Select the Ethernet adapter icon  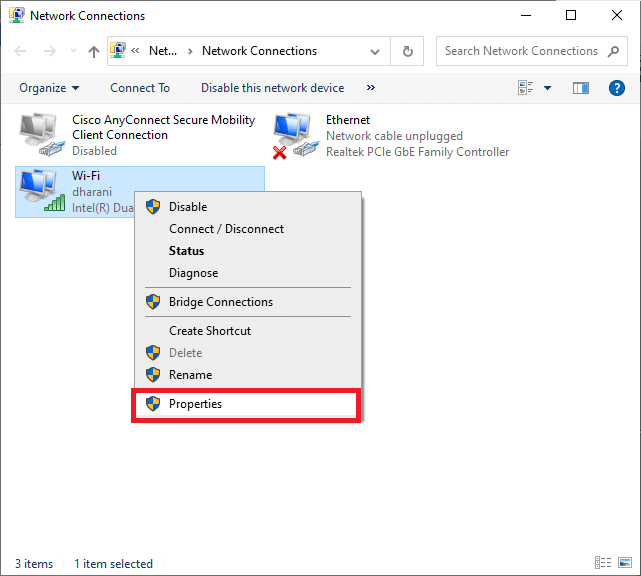pyautogui.click(x=294, y=136)
